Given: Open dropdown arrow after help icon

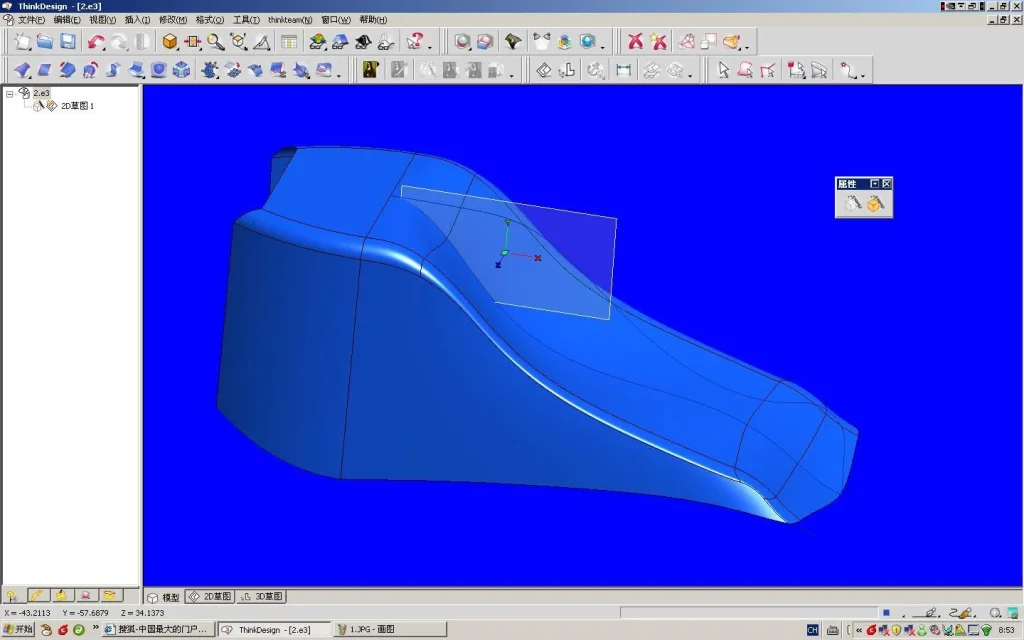Looking at the screenshot, I should pos(430,47).
